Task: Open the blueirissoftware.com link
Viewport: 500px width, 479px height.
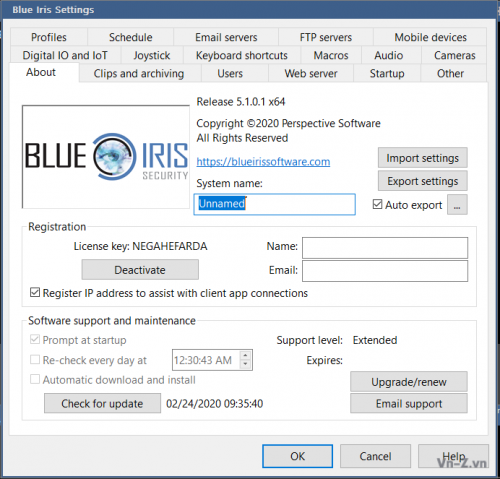Action: tap(263, 162)
